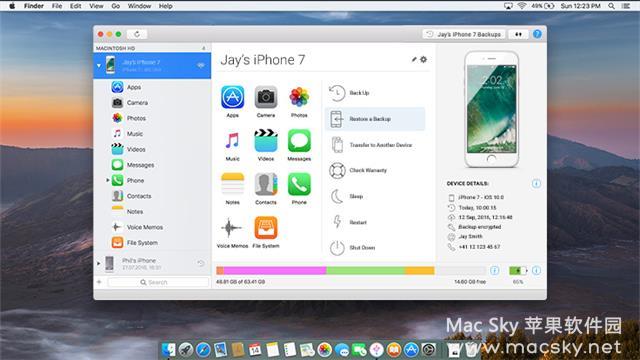The width and height of the screenshot is (640, 360).
Task: Click the Restart action
Action: (x=375, y=222)
